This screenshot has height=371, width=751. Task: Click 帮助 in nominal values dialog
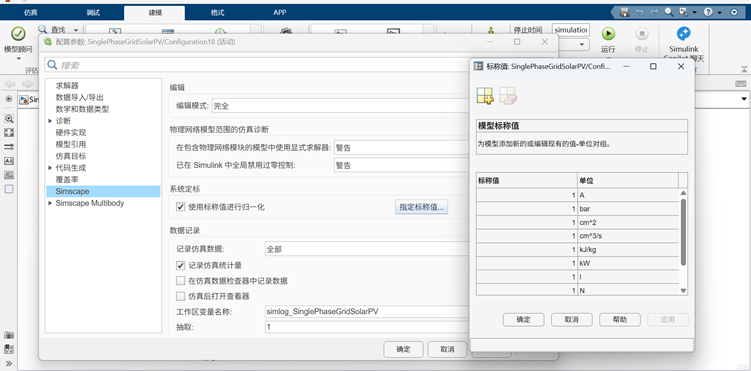point(620,319)
